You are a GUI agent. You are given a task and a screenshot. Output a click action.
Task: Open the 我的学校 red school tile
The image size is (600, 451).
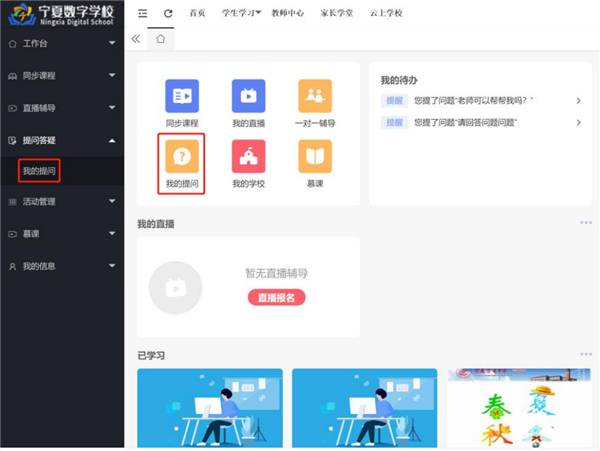[x=248, y=156]
